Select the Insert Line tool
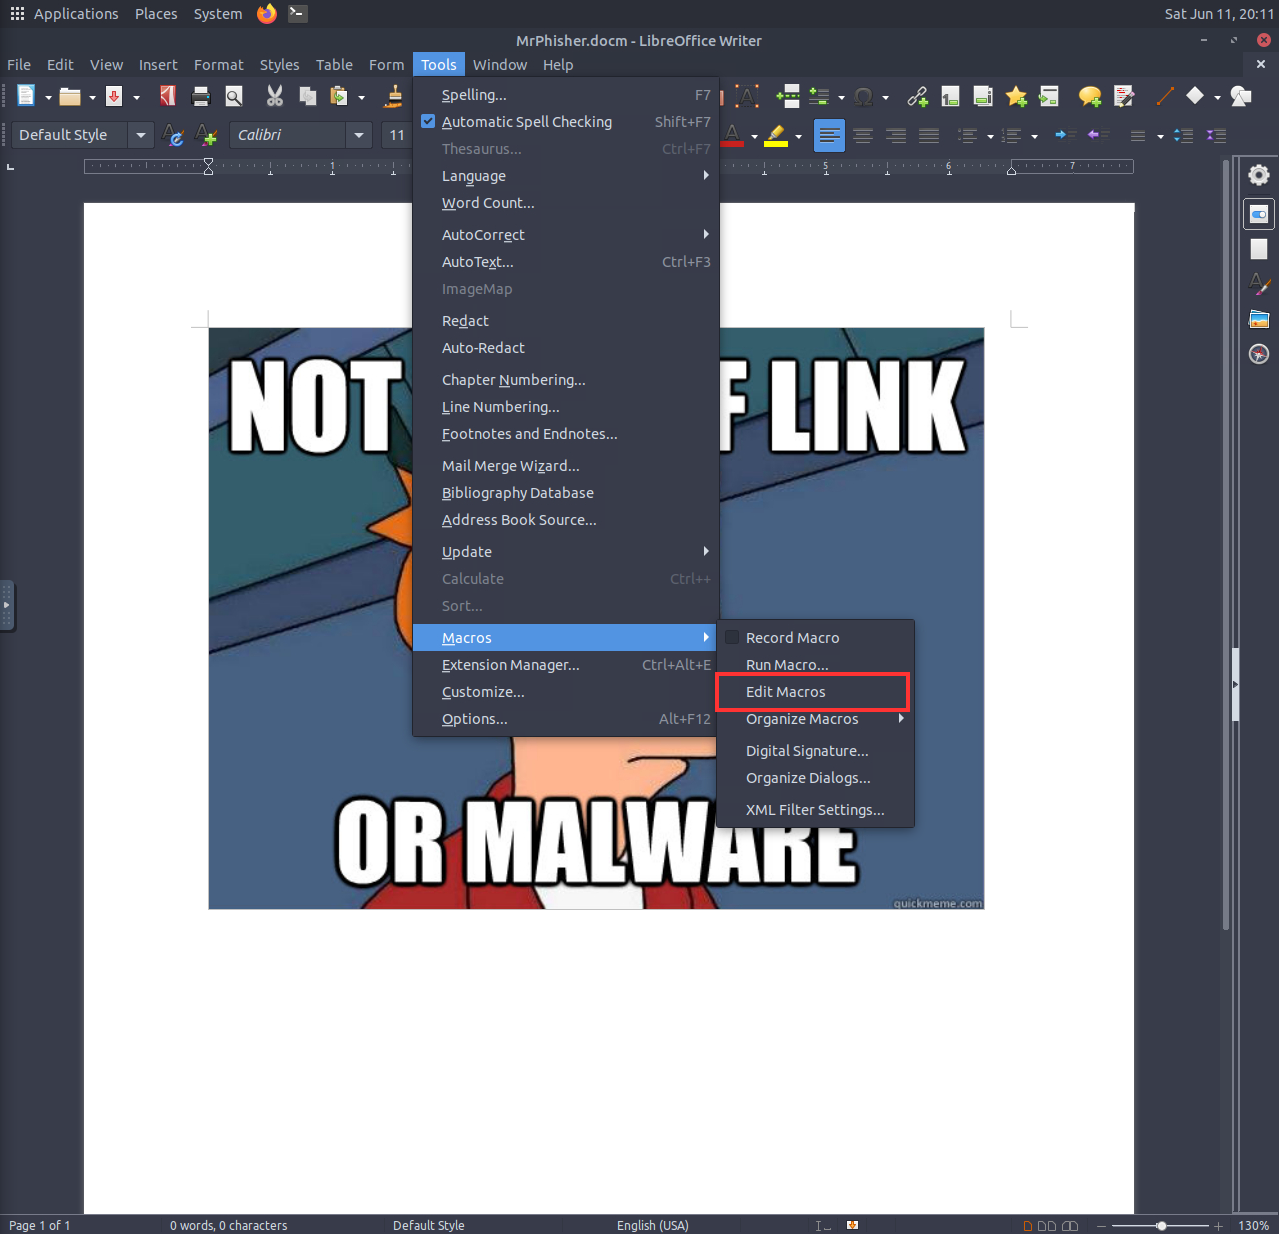The image size is (1279, 1234). click(x=1165, y=96)
